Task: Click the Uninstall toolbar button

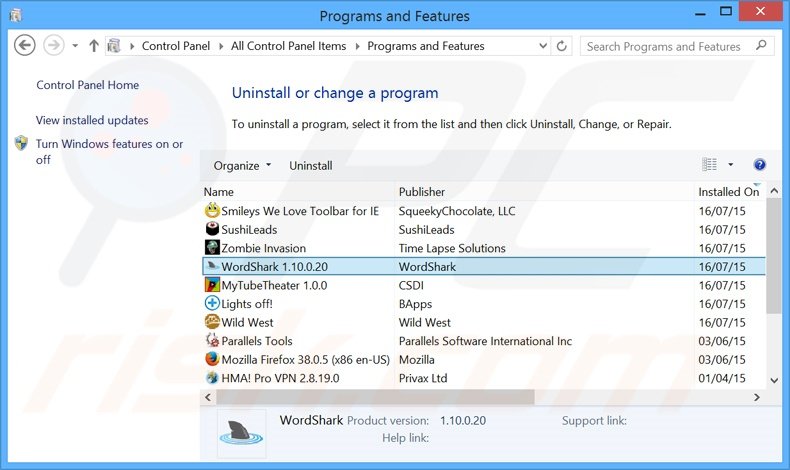Action: point(311,166)
